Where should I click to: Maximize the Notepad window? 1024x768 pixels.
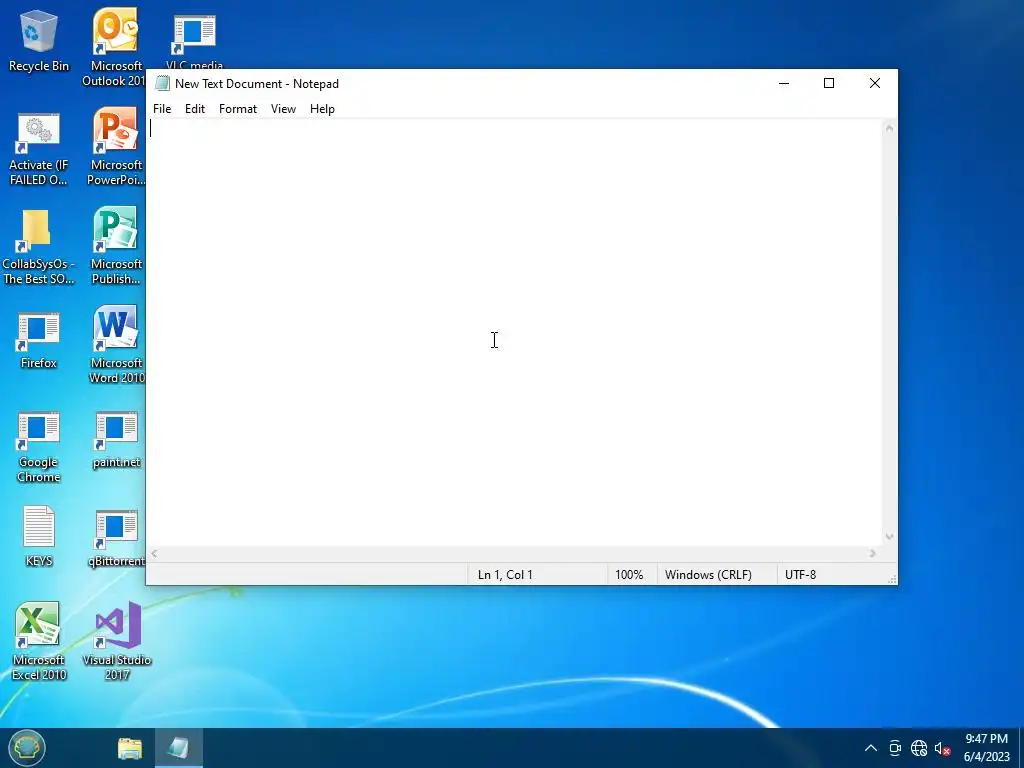pyautogui.click(x=829, y=84)
